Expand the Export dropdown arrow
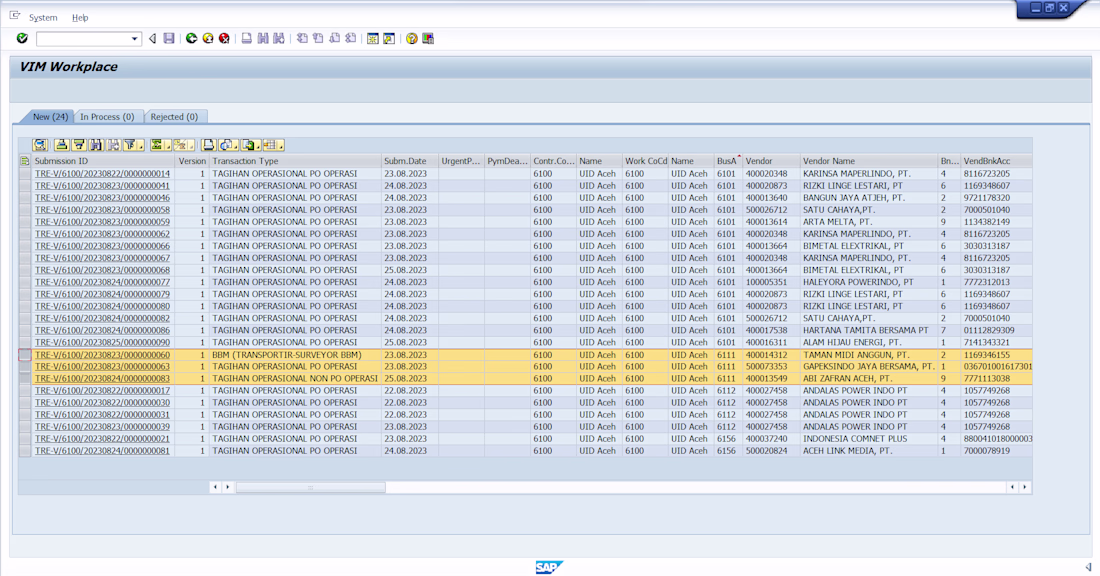1100x576 pixels. [258, 145]
